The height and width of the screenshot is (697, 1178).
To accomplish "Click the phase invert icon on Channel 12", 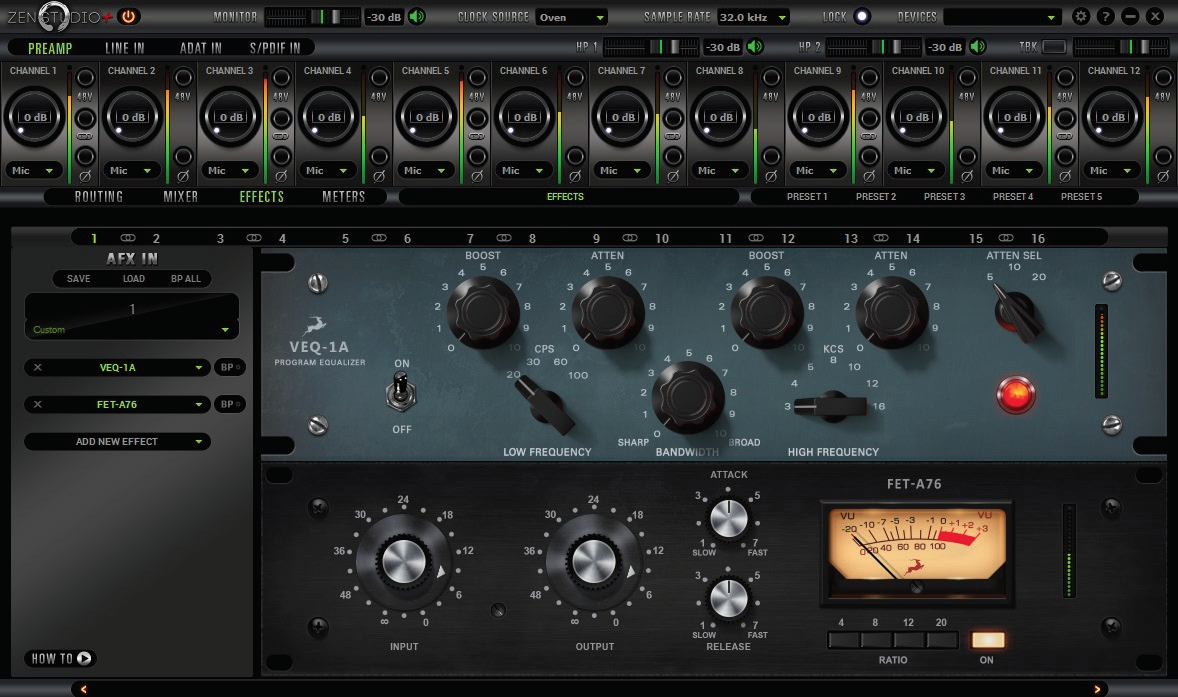I will click(x=1163, y=177).
